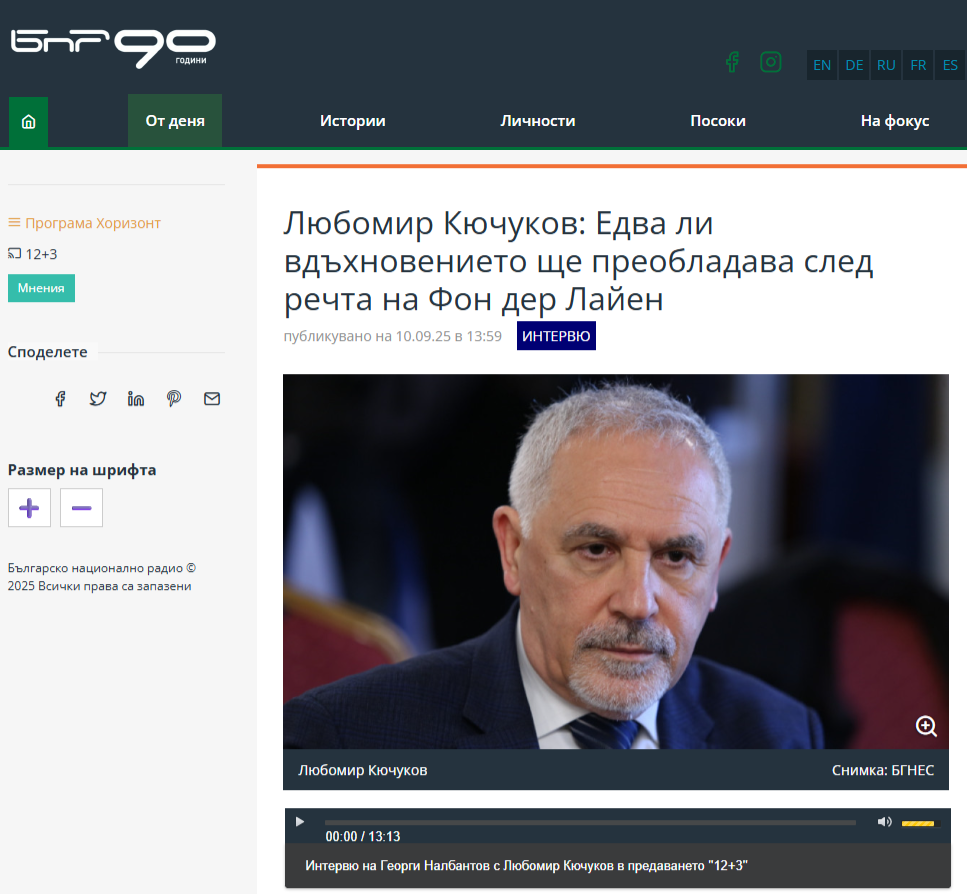Pin the article on Pinterest
This screenshot has width=967, height=894.
174,399
